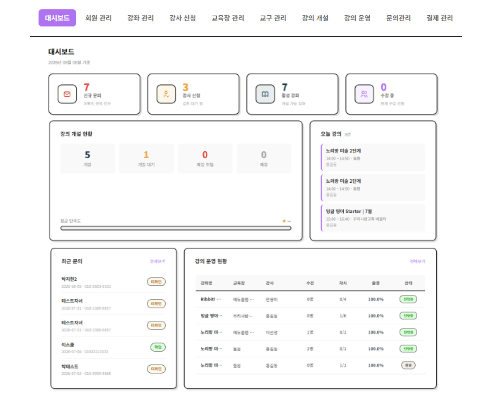Click the green status badge for 미스콜 inquiry
The width and height of the screenshot is (500, 400).
(x=158, y=347)
